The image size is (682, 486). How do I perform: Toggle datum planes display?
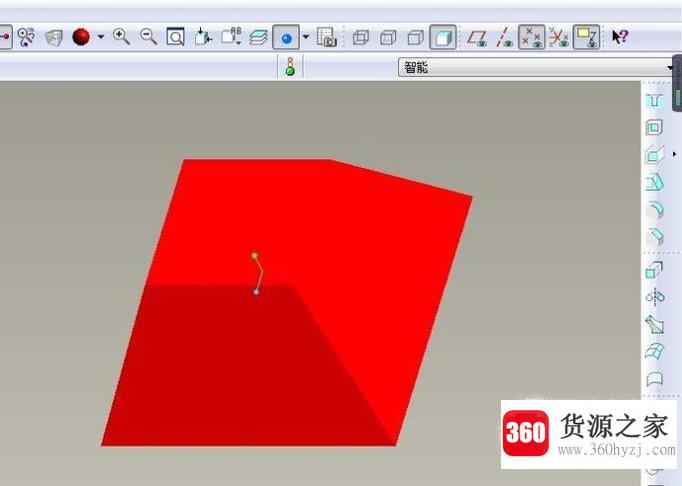click(477, 37)
